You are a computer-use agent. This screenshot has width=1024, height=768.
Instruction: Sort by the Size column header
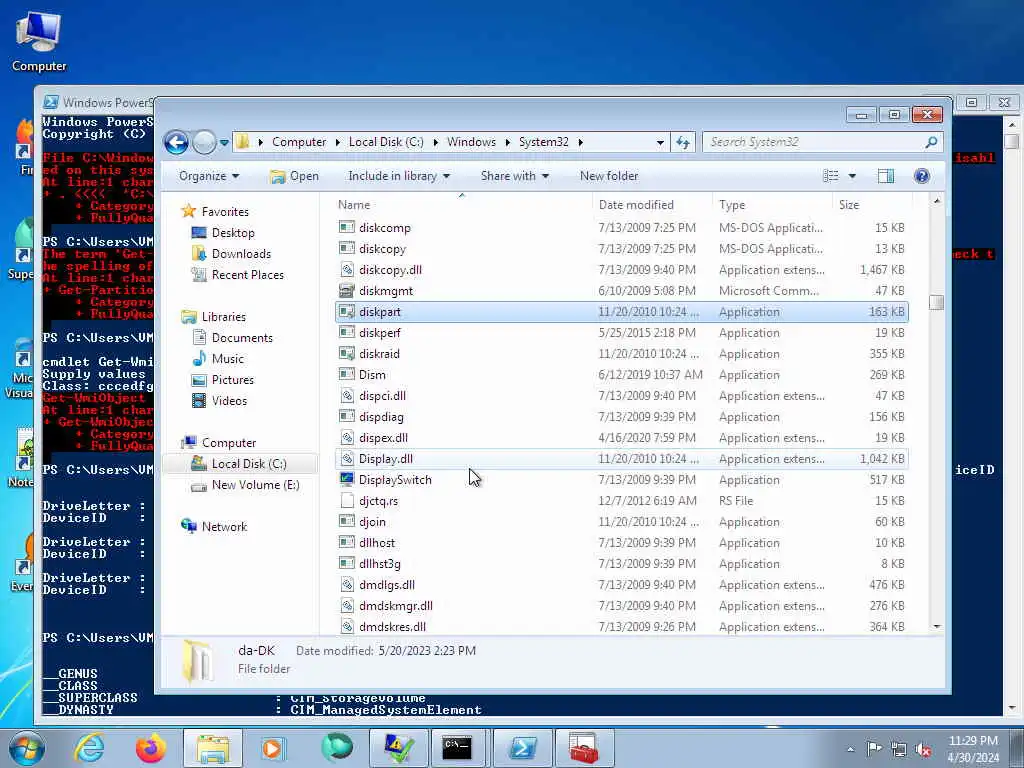[x=871, y=204]
